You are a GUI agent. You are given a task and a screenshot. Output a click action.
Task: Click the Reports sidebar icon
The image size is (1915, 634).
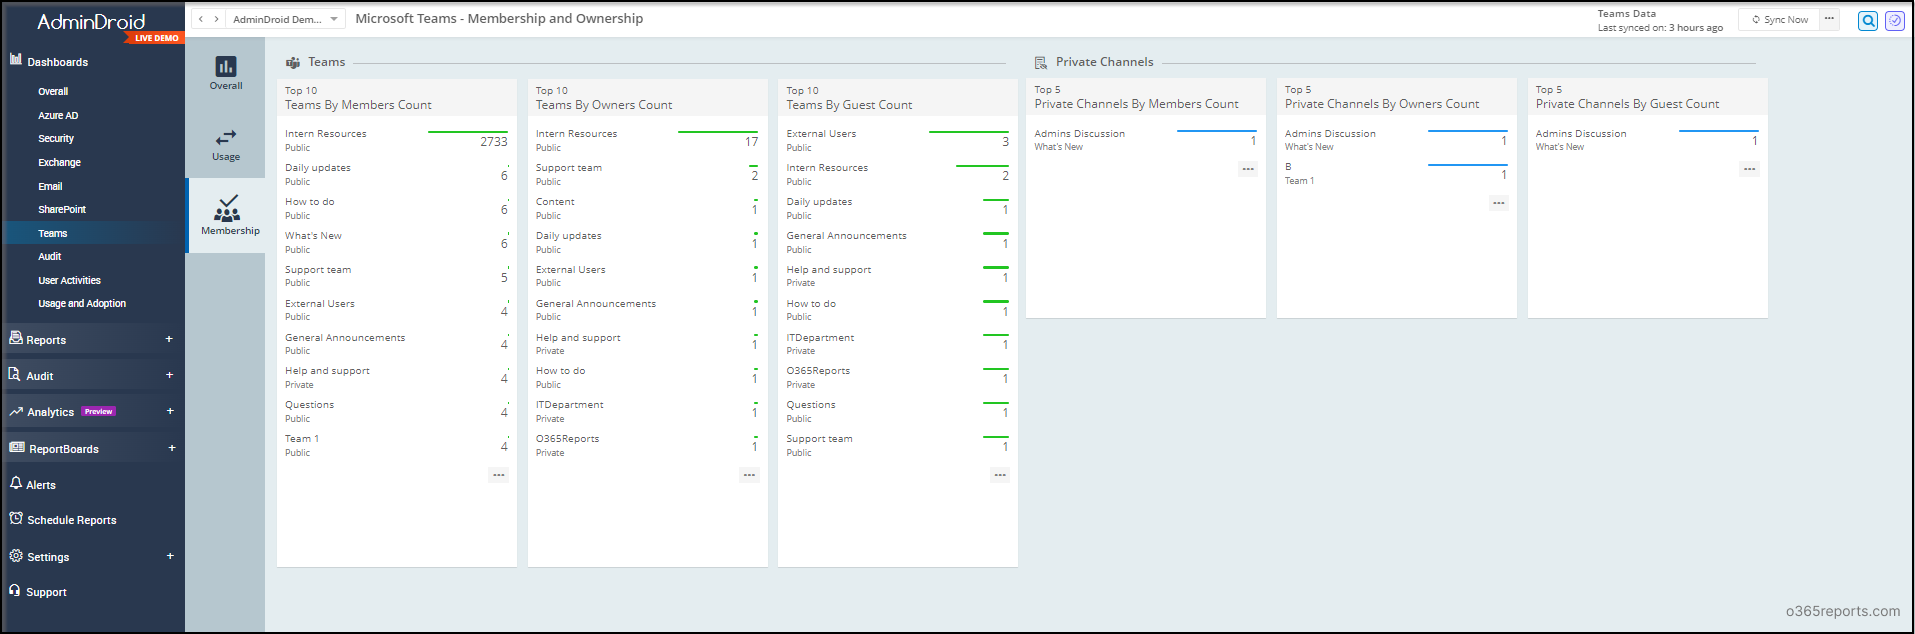coord(16,338)
